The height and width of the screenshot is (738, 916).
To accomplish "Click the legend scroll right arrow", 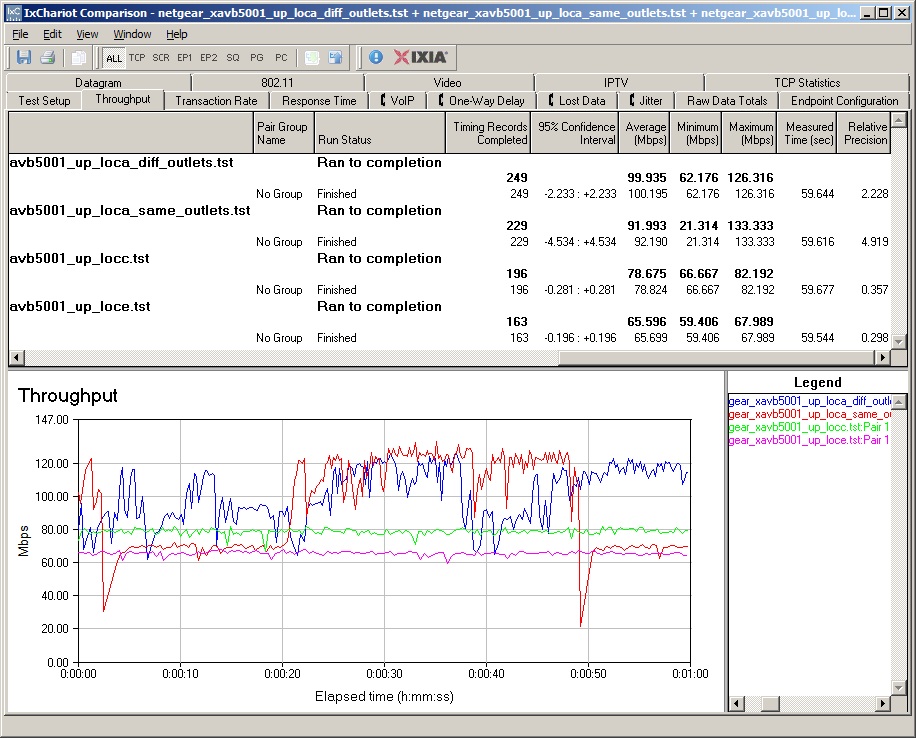I will click(x=884, y=704).
